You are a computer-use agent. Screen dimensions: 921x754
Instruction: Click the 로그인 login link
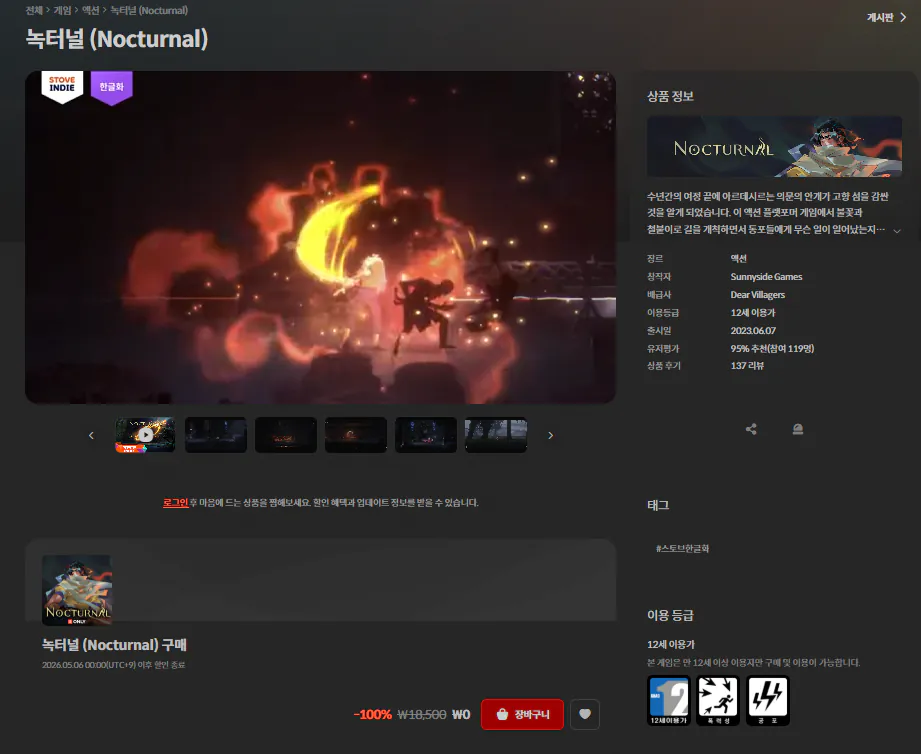click(x=175, y=503)
